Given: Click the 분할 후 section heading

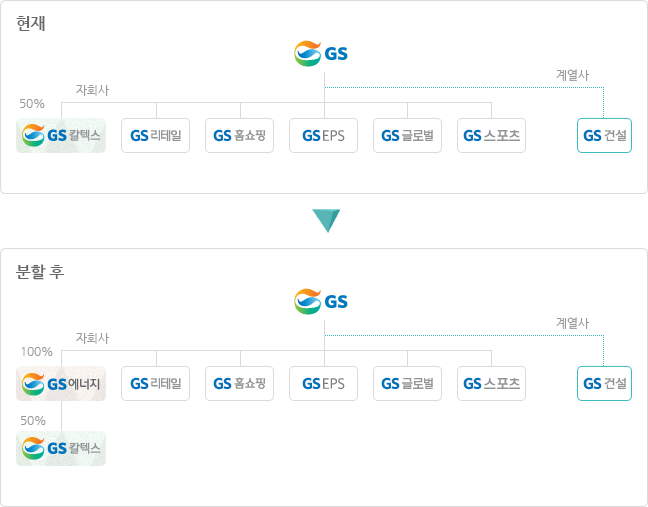Looking at the screenshot, I should click(41, 271).
